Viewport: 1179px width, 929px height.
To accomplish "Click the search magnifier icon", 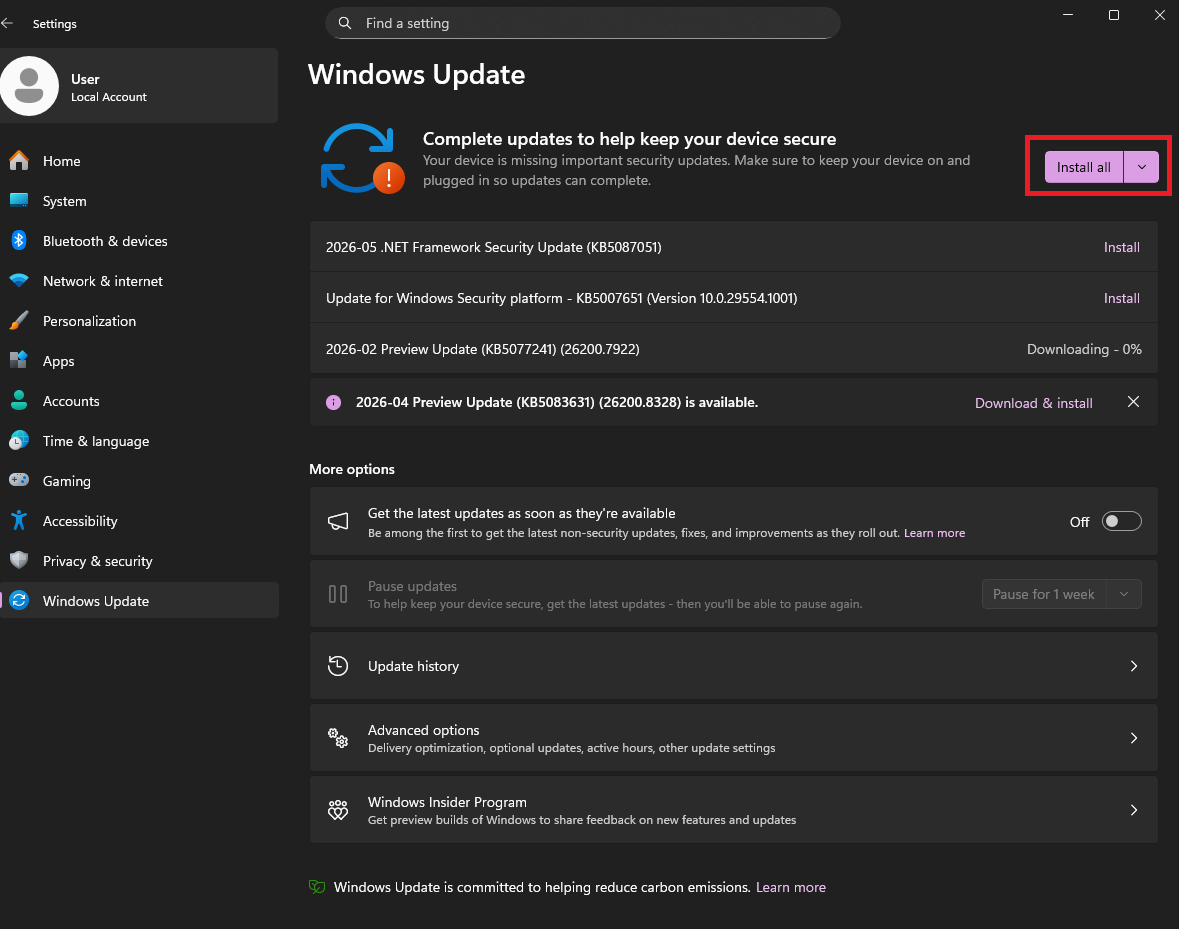I will (x=345, y=23).
